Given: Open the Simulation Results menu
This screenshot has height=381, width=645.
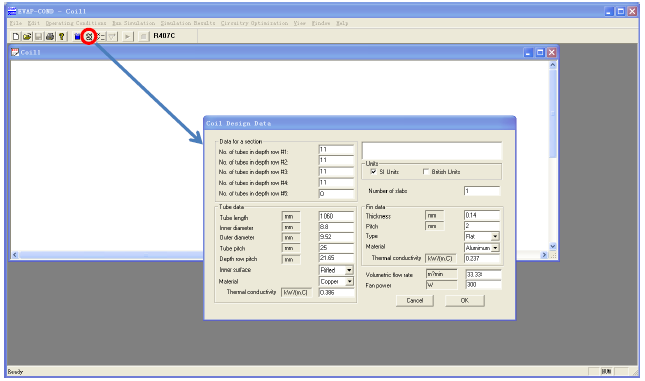Looking at the screenshot, I should [x=188, y=23].
